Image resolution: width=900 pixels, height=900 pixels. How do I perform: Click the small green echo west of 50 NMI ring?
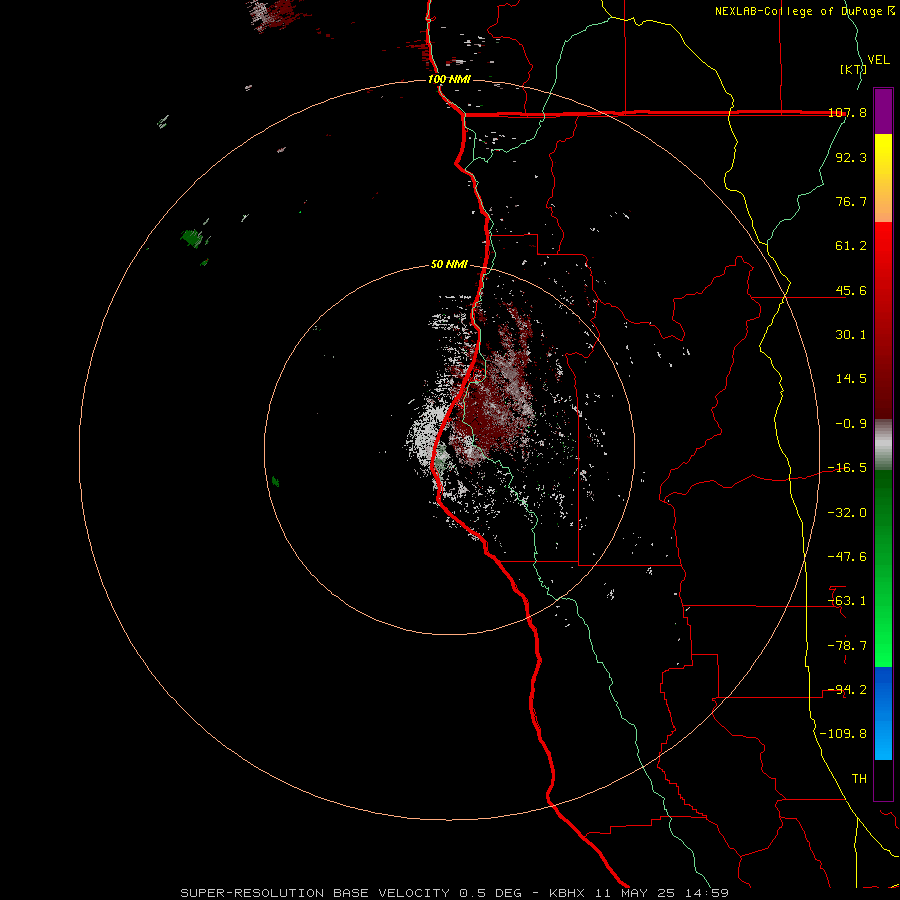[x=276, y=482]
